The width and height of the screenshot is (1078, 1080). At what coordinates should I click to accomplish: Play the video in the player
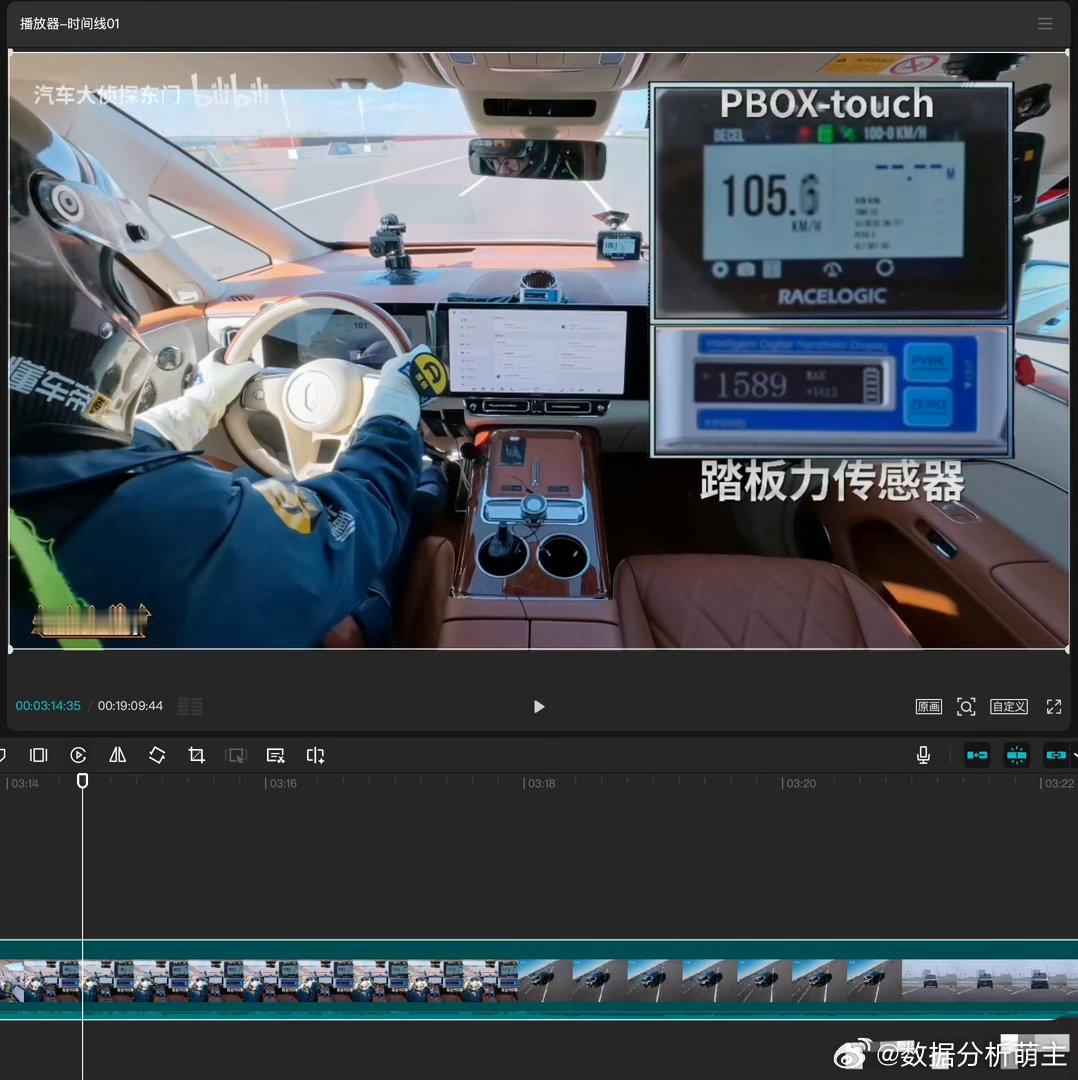pos(539,707)
